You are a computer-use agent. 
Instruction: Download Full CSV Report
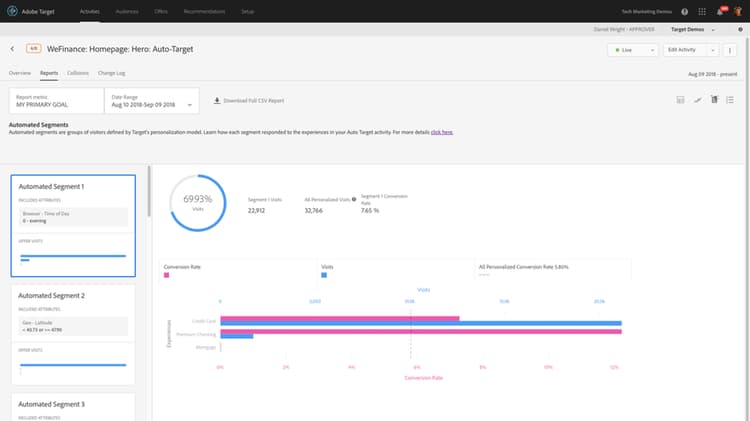249,100
